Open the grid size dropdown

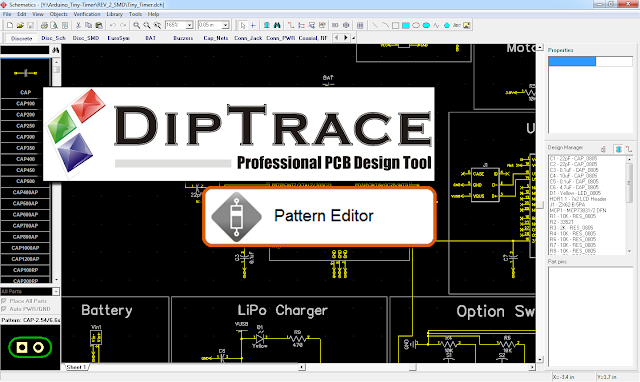pyautogui.click(x=225, y=25)
